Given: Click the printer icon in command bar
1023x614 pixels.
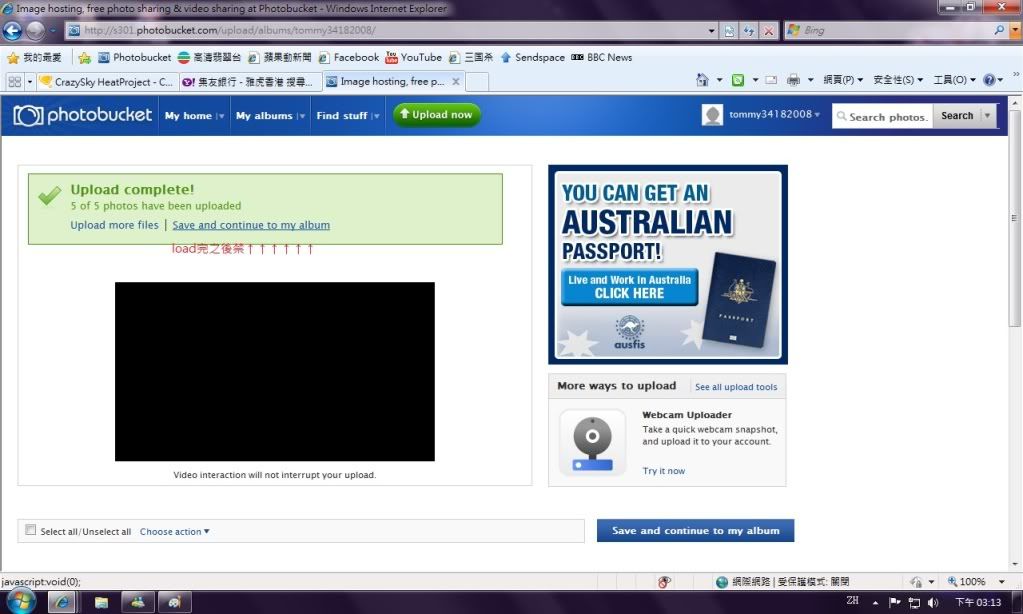Looking at the screenshot, I should pyautogui.click(x=793, y=80).
